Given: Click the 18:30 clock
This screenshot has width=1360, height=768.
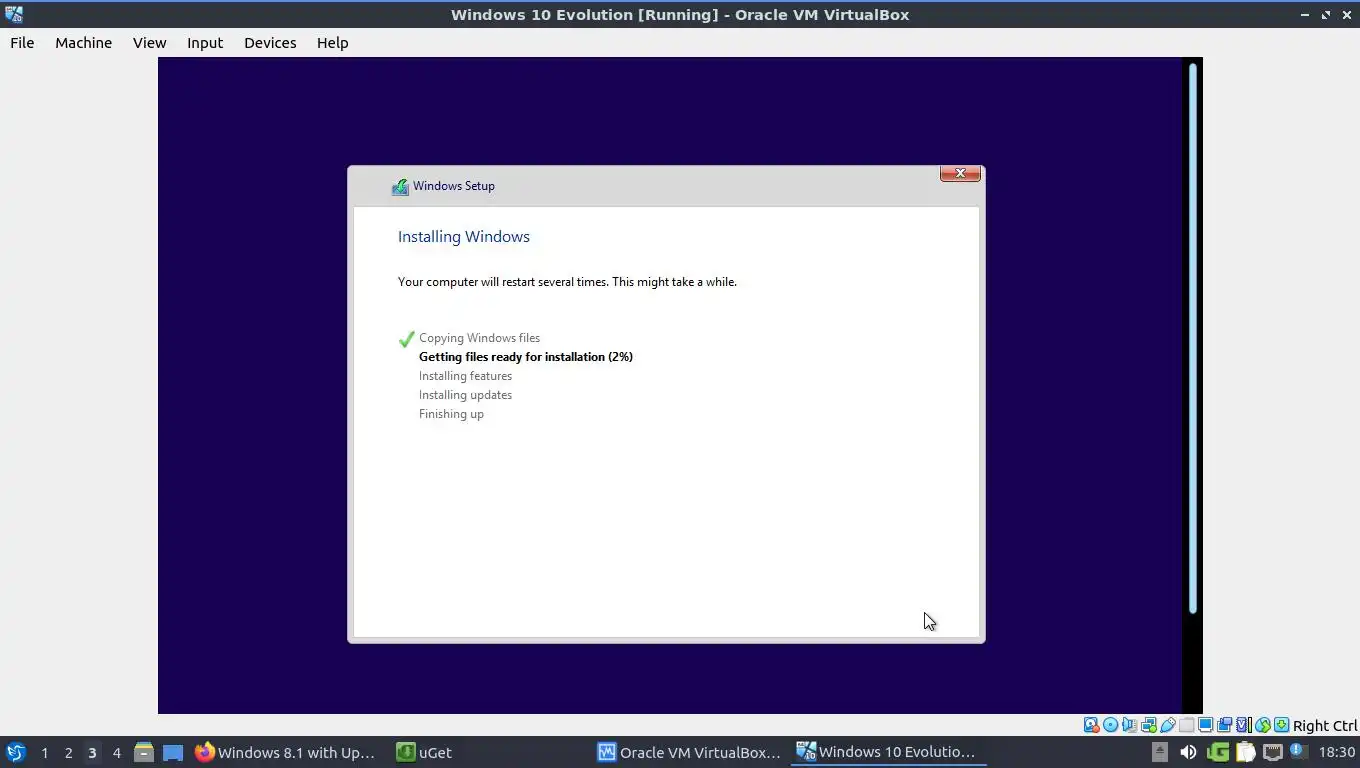Looking at the screenshot, I should tap(1336, 752).
